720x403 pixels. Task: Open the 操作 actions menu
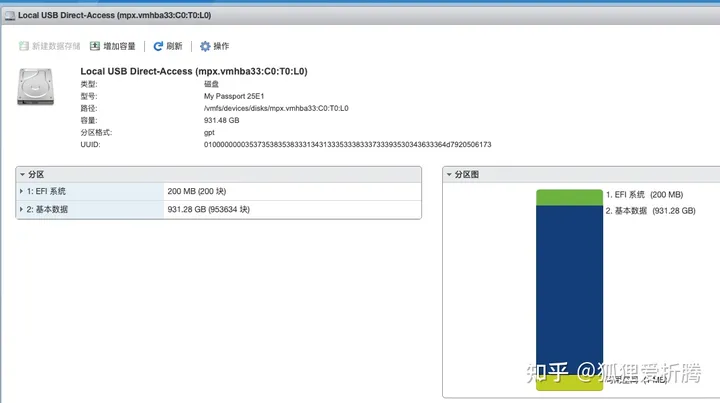pyautogui.click(x=221, y=46)
